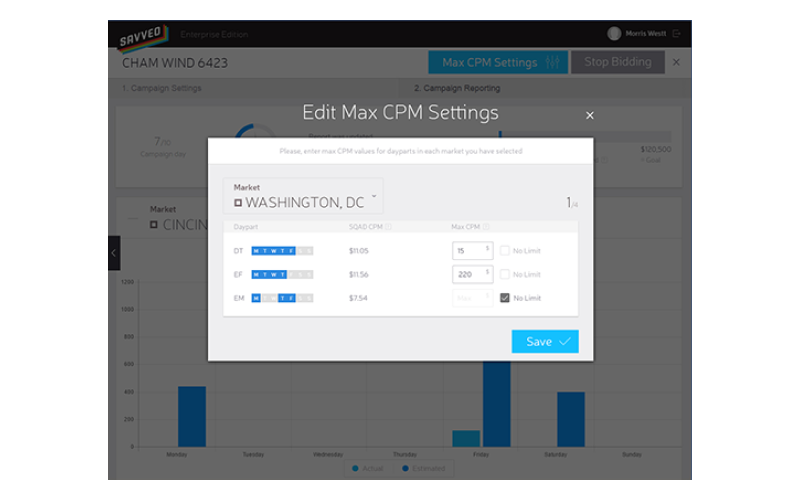Enable No Limit for the EF daypart
This screenshot has height=500, width=800.
505,274
